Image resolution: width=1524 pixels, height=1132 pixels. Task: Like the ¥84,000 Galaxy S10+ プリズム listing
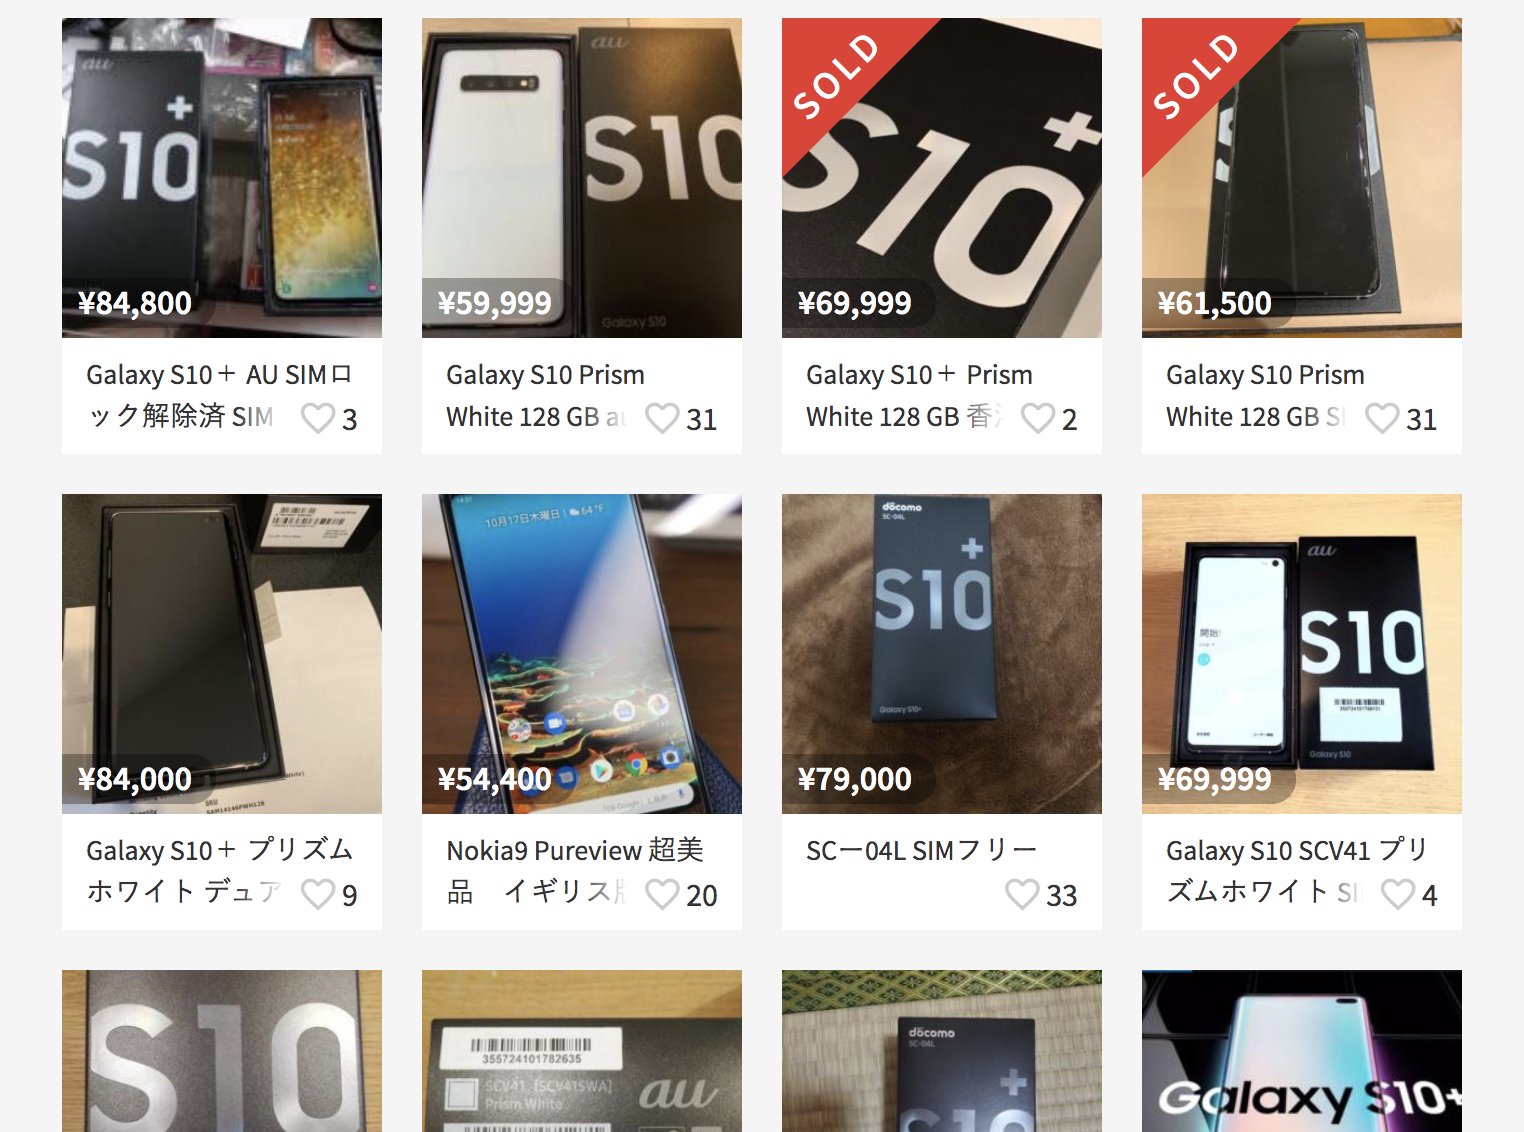click(x=318, y=894)
